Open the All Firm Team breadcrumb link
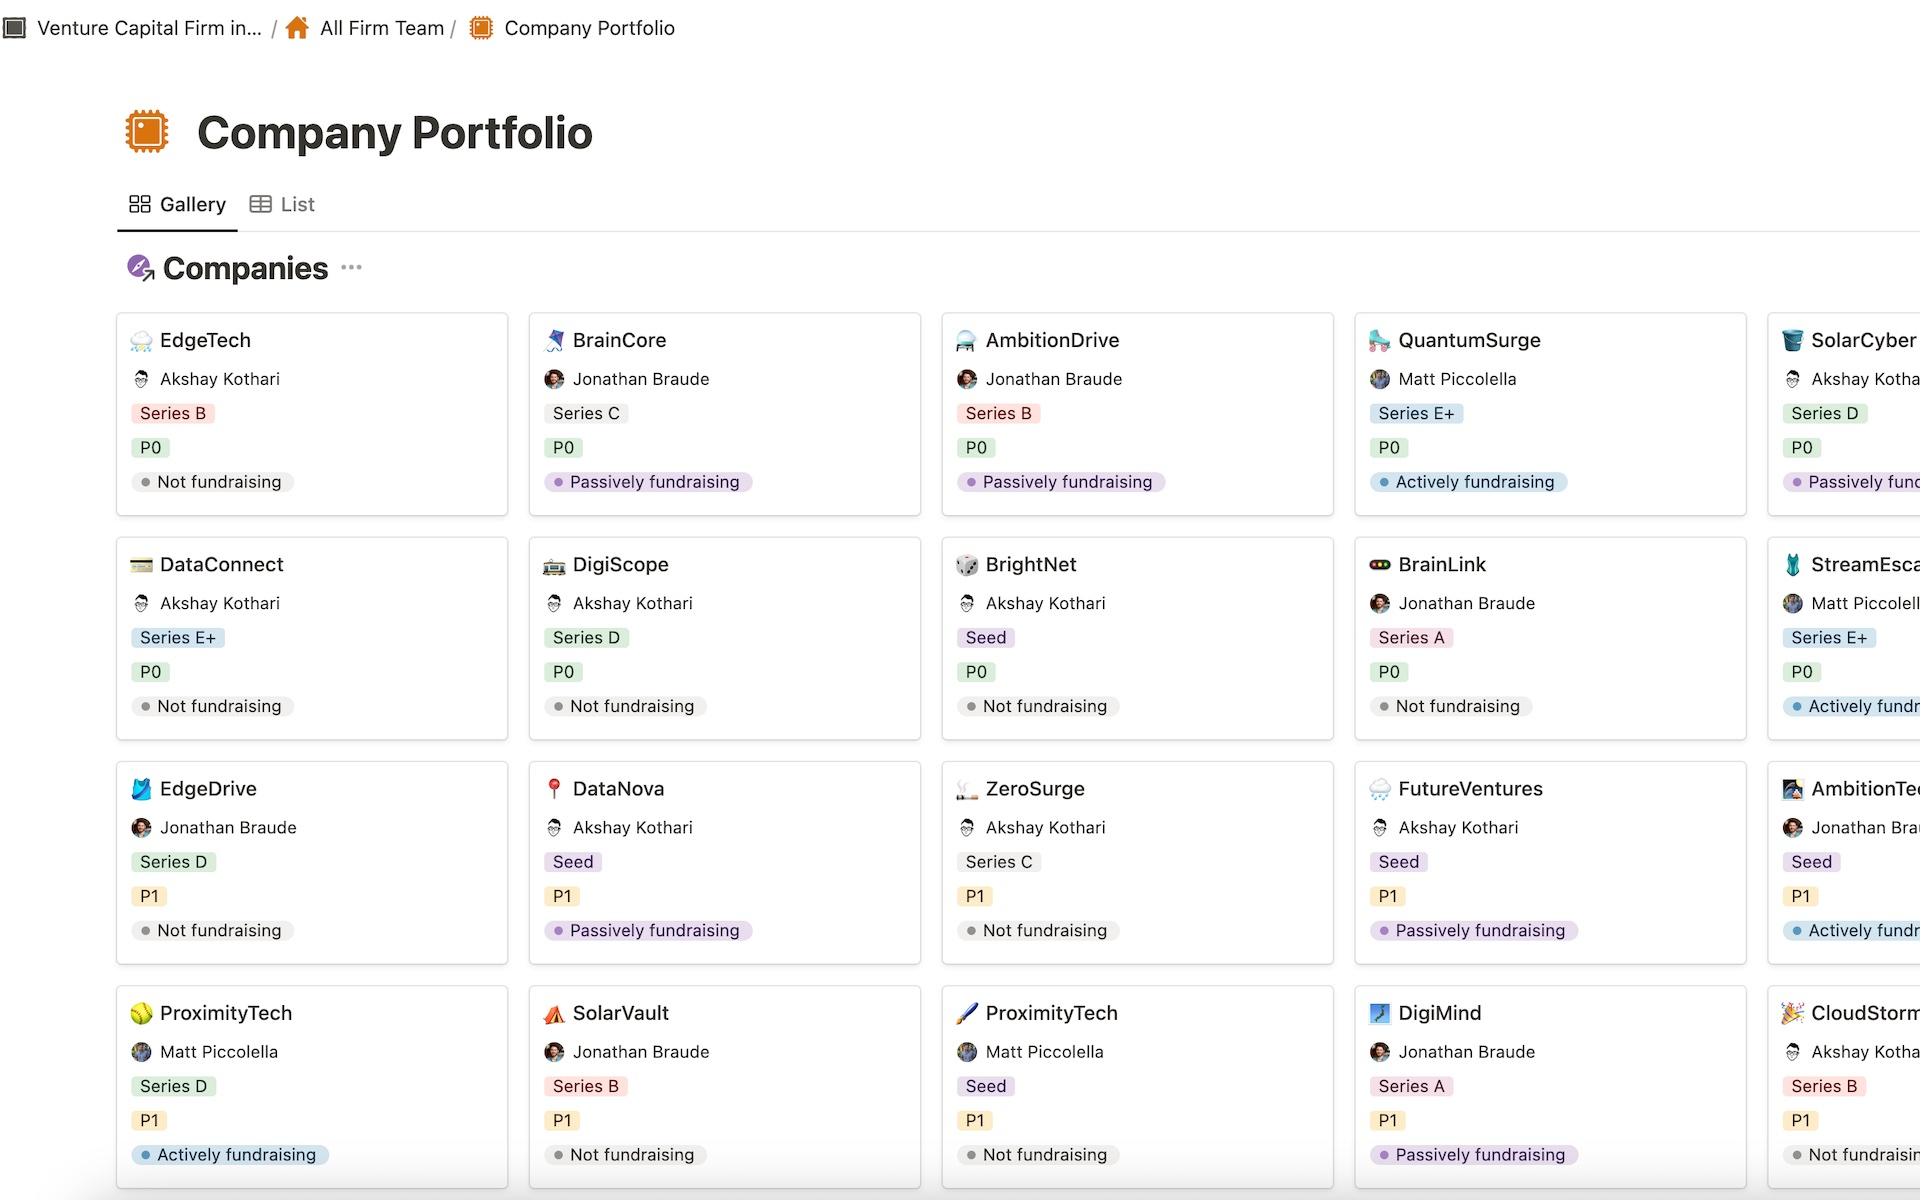1920x1200 pixels. 381,28
